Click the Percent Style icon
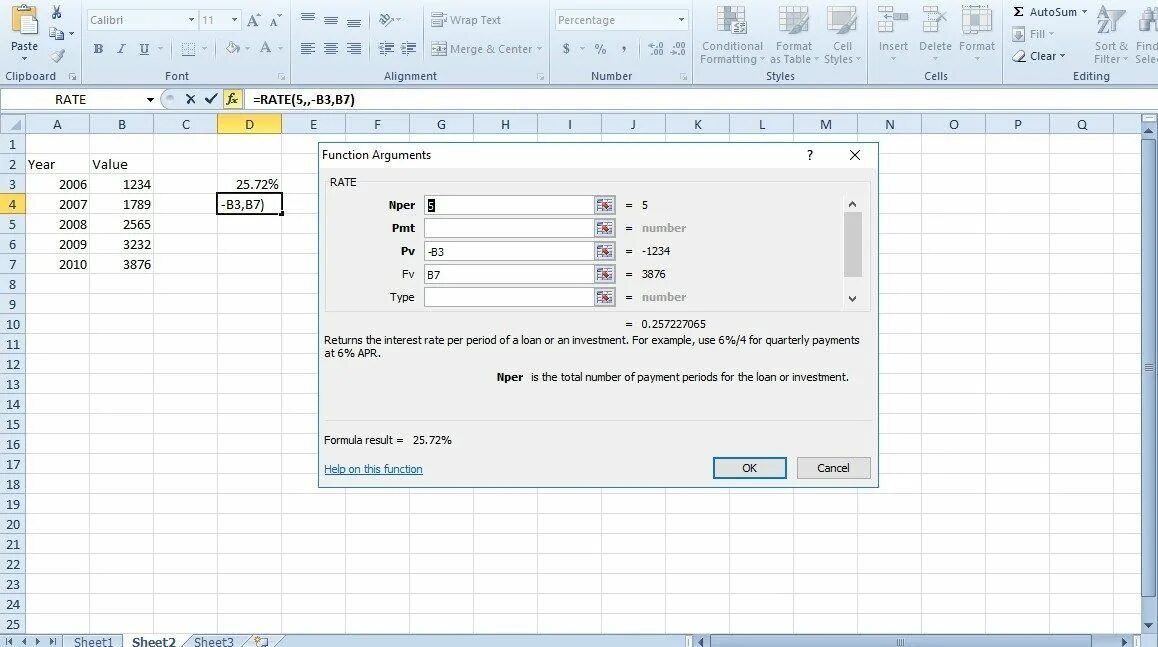Image resolution: width=1158 pixels, height=647 pixels. pos(600,49)
